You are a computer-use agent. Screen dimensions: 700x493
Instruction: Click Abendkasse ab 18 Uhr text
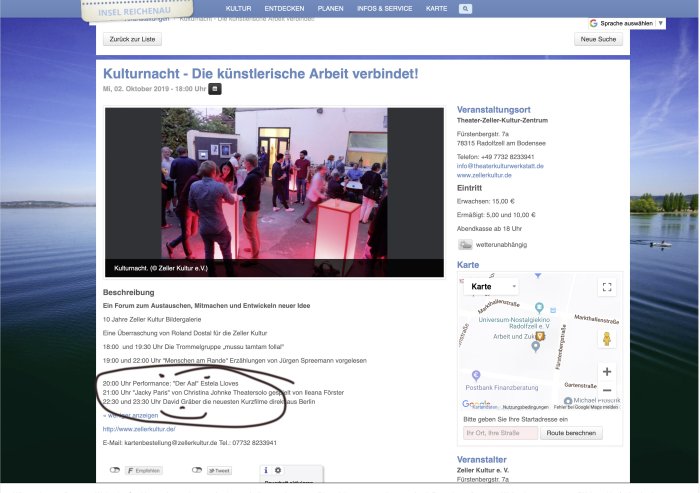(x=489, y=229)
